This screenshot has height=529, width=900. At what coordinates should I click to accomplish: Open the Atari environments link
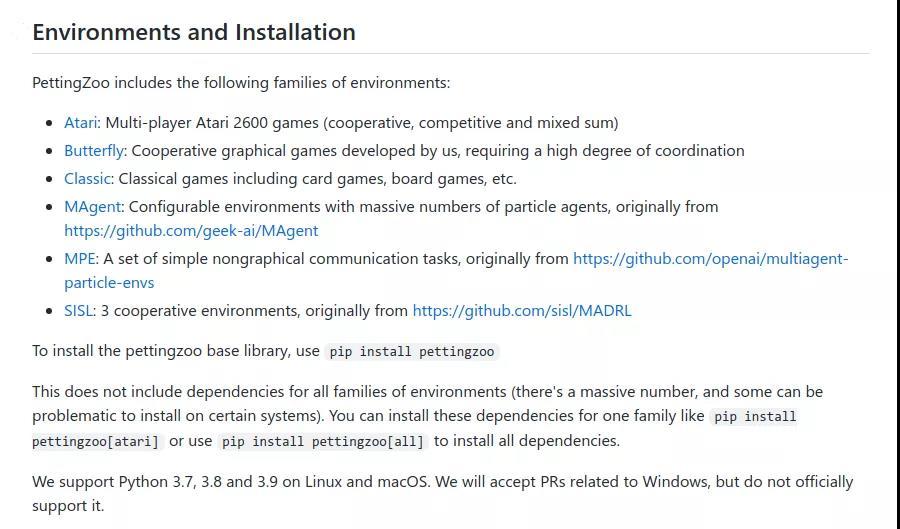pos(80,123)
